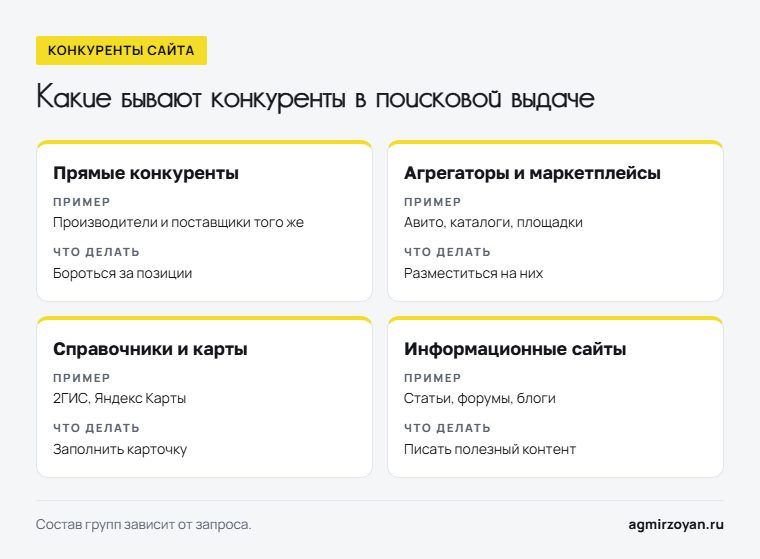Click 'ЧТО ДЕЛАТЬ' label in Справочники и карты card
The width and height of the screenshot is (760, 559).
click(x=96, y=428)
